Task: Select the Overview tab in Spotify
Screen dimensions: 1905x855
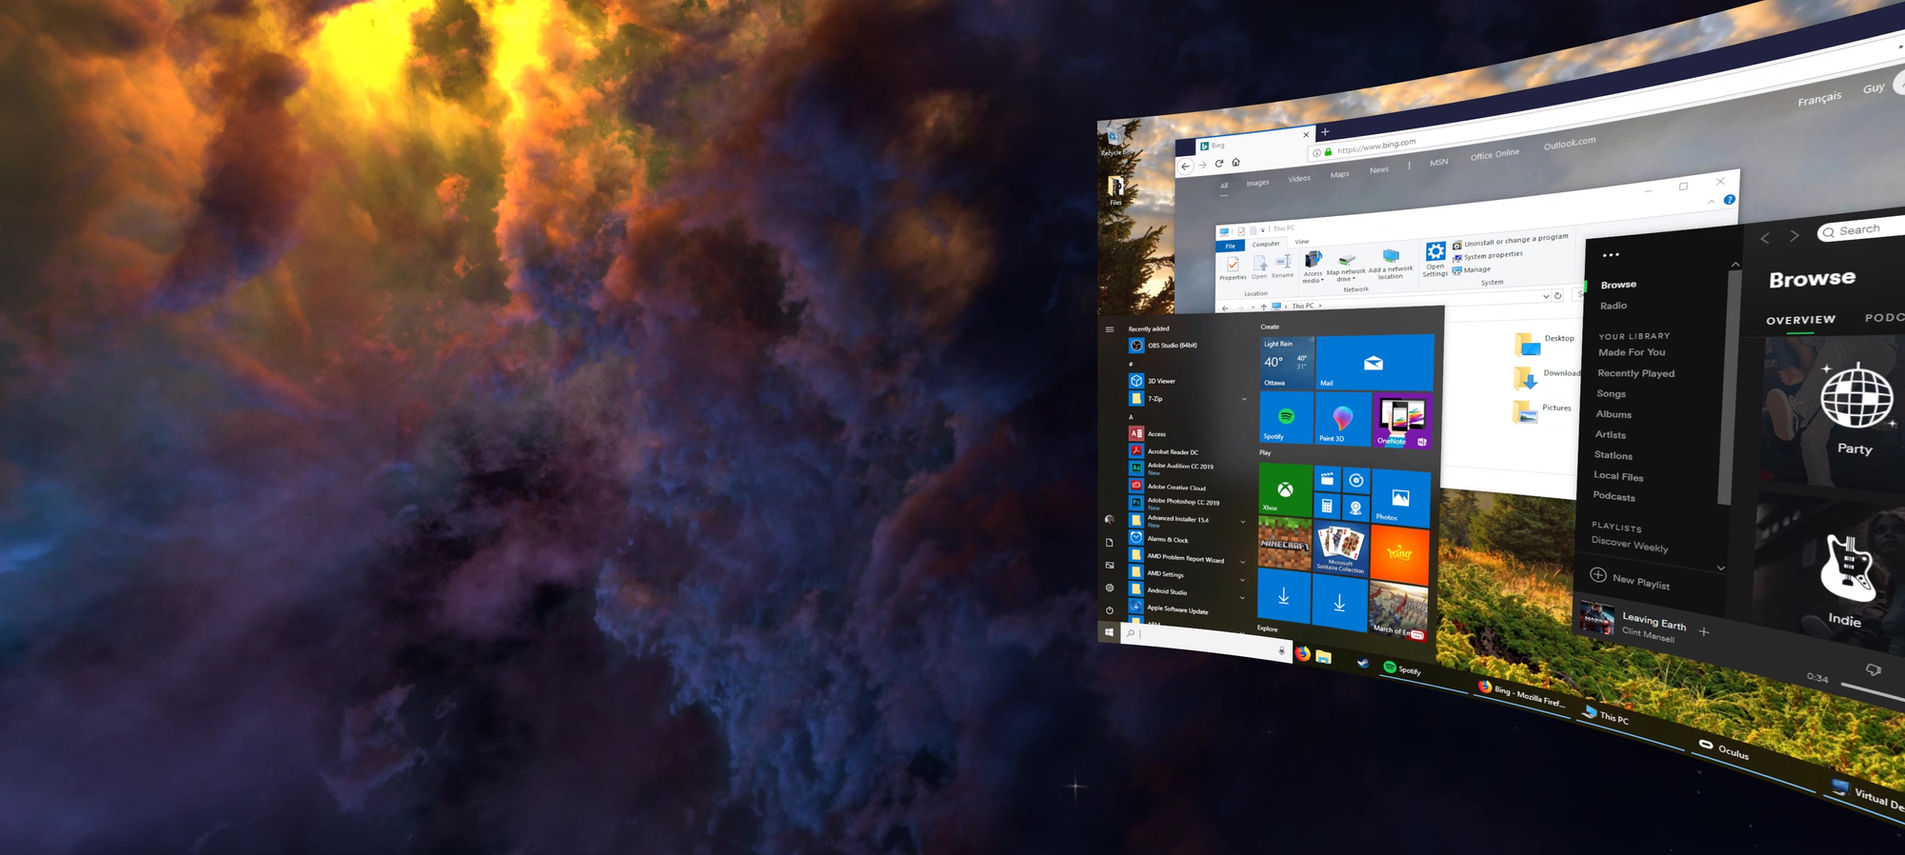Action: click(1800, 320)
